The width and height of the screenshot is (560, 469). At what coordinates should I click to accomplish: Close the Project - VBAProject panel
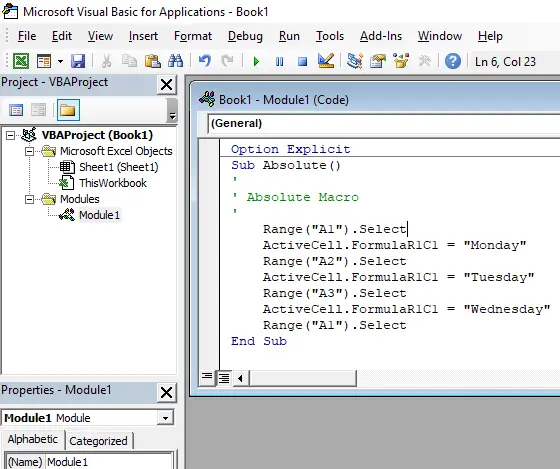point(166,85)
